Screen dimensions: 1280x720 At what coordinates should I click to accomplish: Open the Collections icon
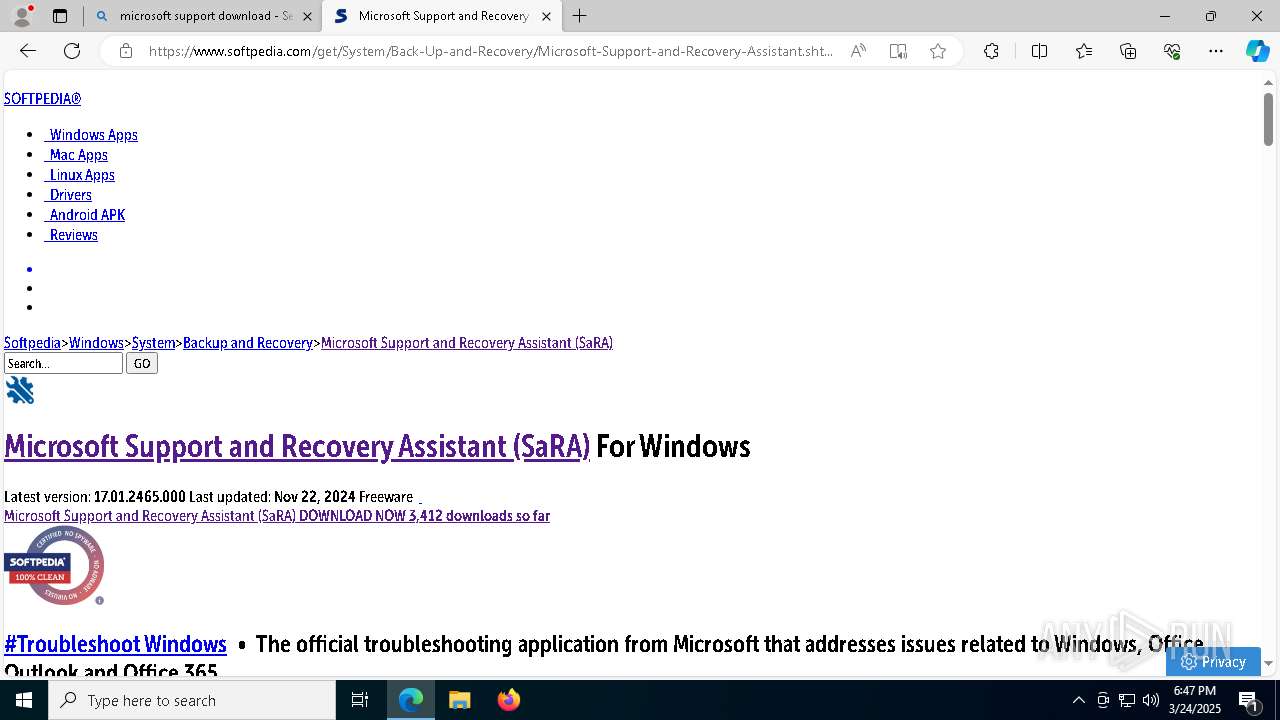pyautogui.click(x=1128, y=51)
